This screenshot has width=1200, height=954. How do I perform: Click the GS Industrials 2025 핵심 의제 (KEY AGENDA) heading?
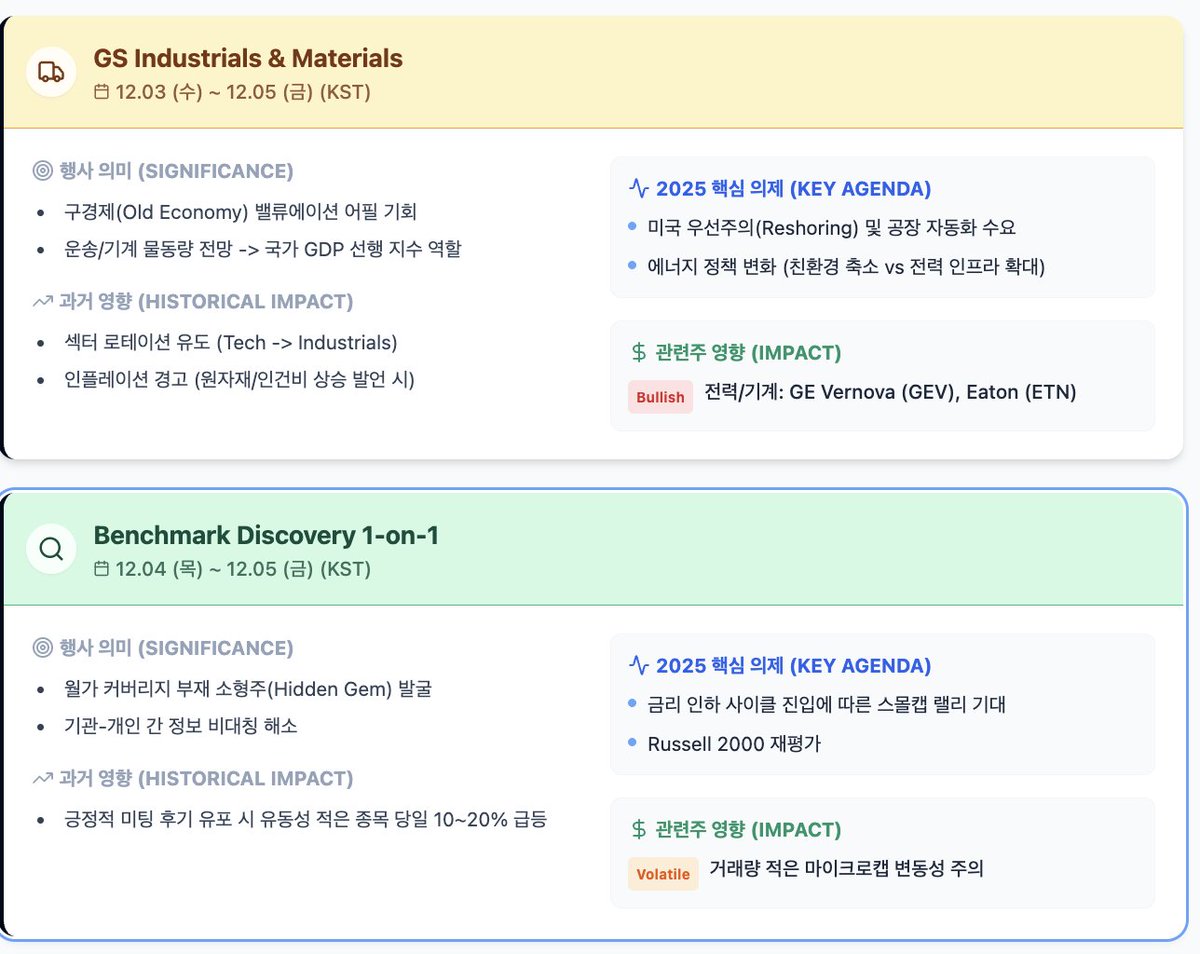click(x=793, y=188)
